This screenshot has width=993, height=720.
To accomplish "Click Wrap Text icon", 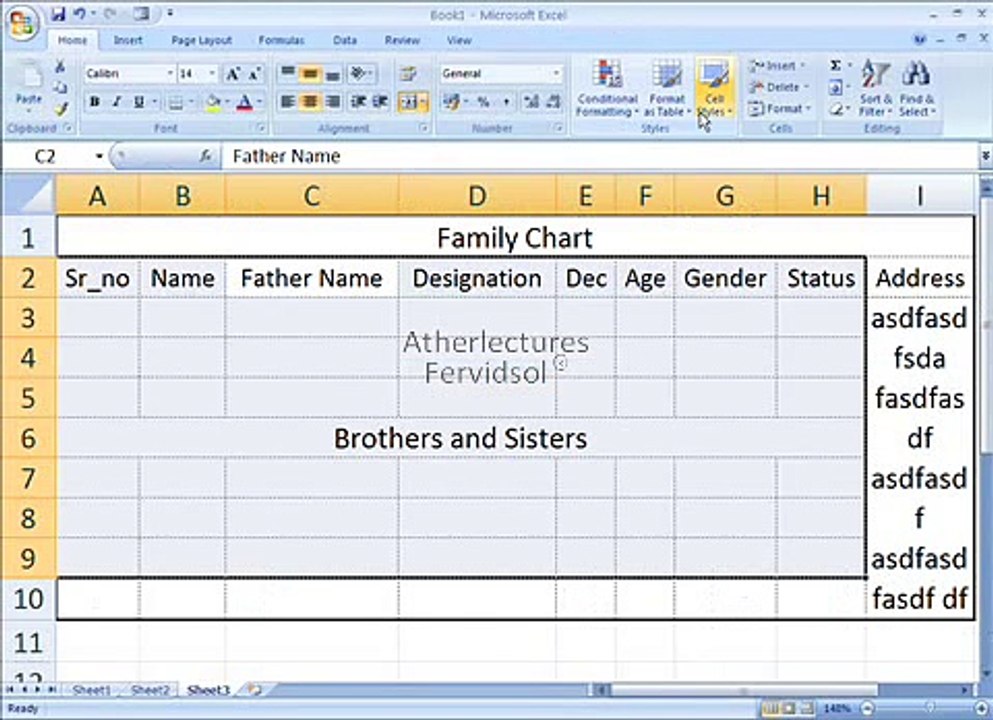I will coord(408,74).
